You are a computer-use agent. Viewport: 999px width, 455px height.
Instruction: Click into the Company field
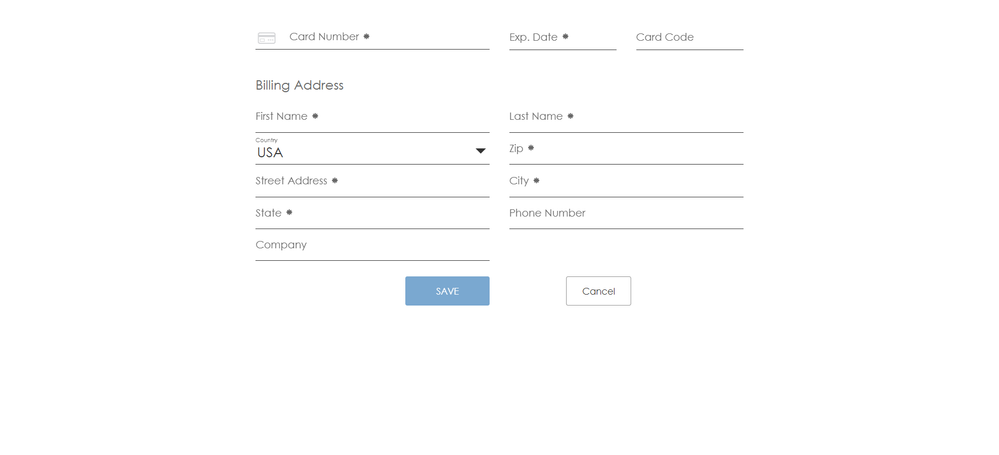point(372,245)
